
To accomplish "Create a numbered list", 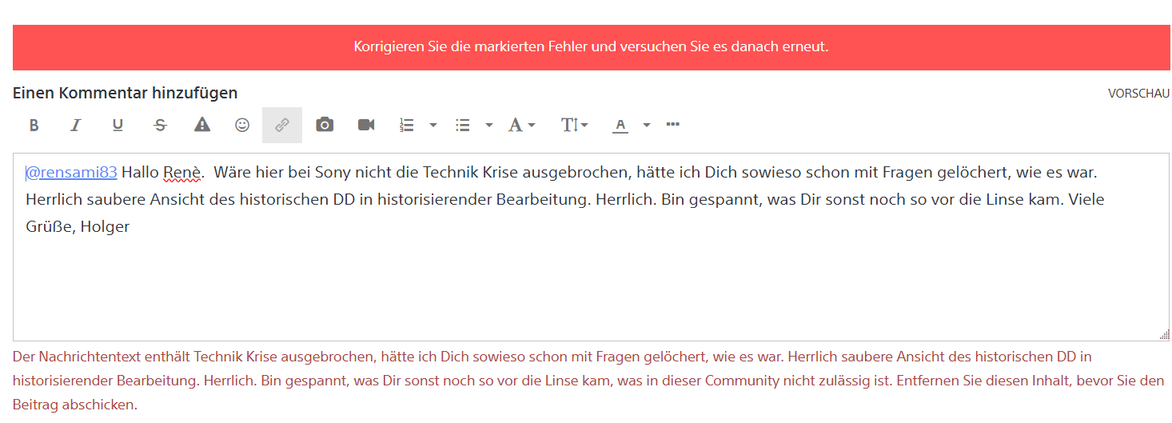I will 407,125.
